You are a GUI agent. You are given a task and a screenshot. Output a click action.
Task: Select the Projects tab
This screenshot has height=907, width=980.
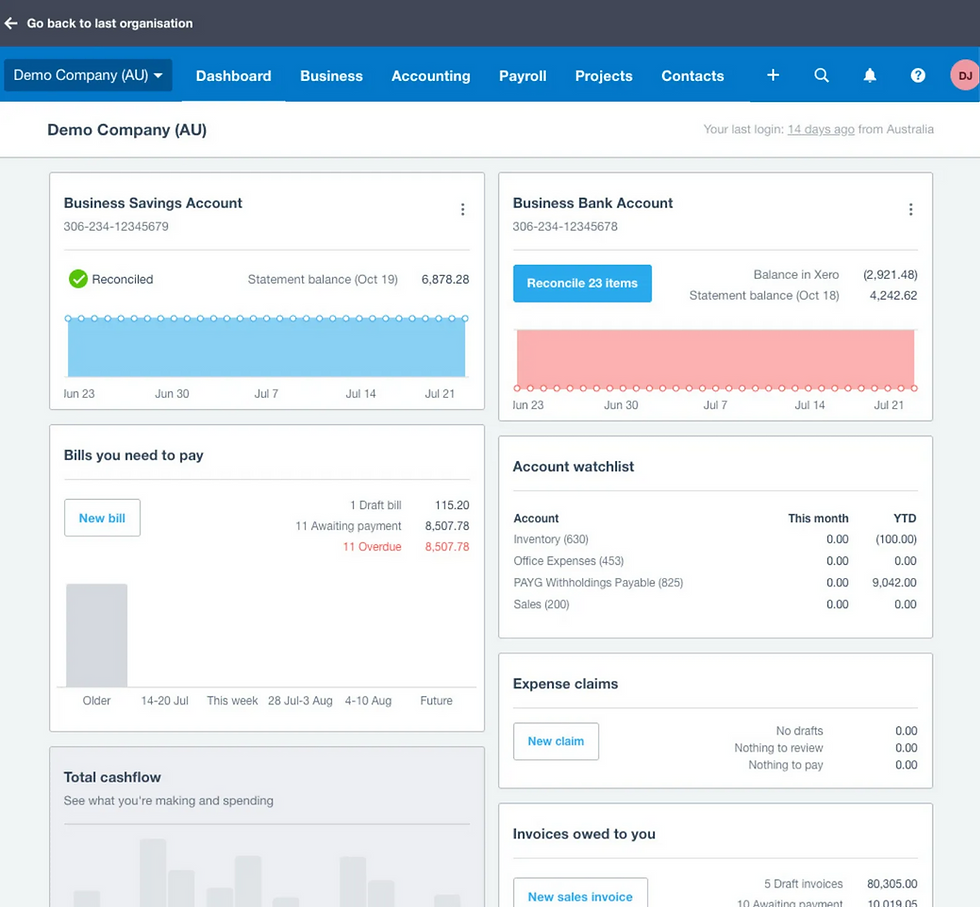(x=604, y=76)
